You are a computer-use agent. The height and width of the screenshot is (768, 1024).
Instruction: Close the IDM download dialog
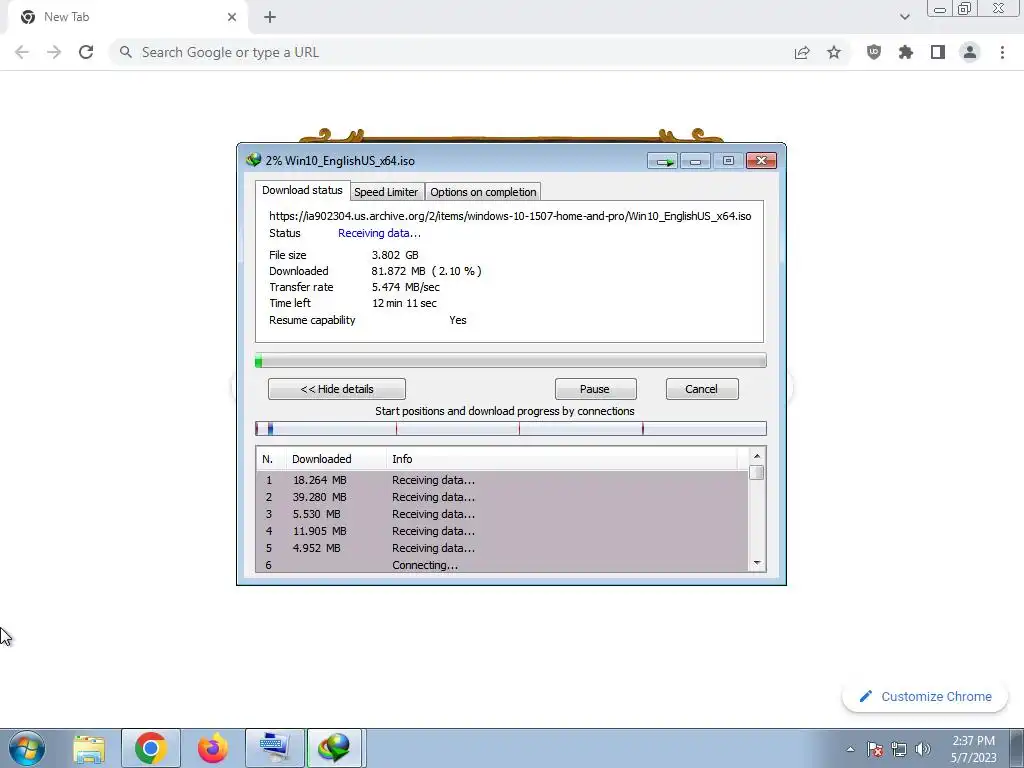tap(761, 161)
